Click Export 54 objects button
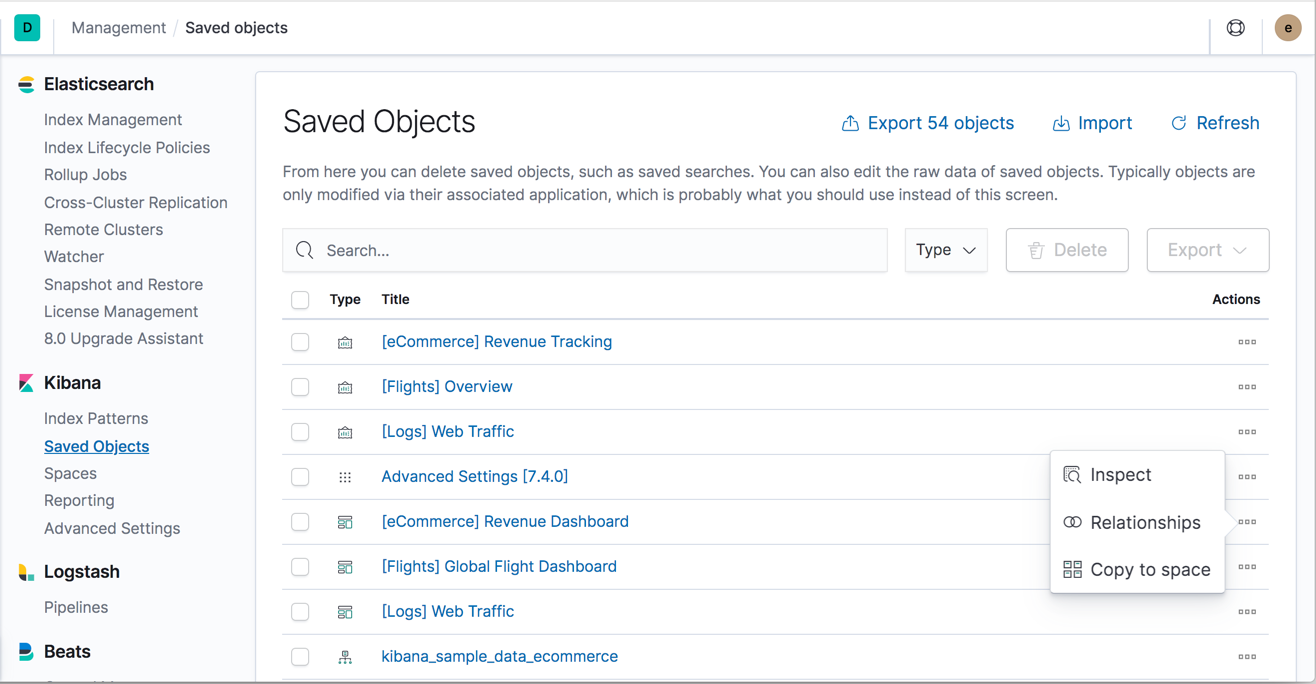This screenshot has width=1316, height=684. click(928, 123)
